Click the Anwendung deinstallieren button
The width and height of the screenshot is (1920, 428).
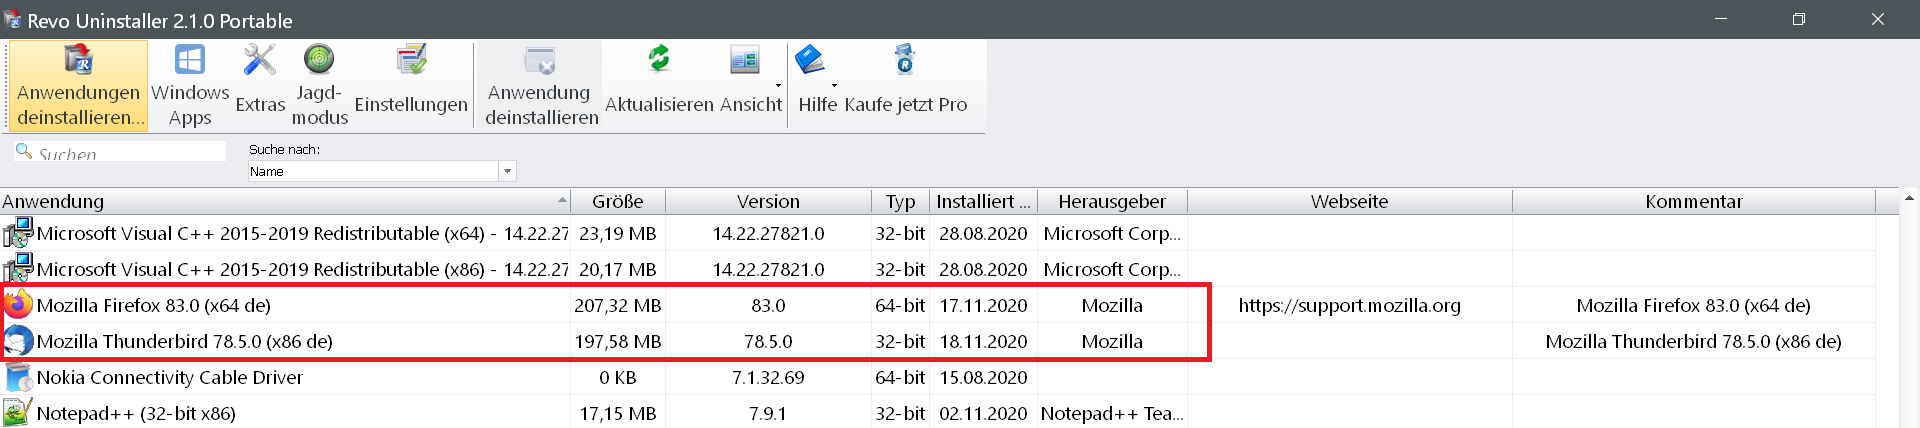[x=541, y=86]
